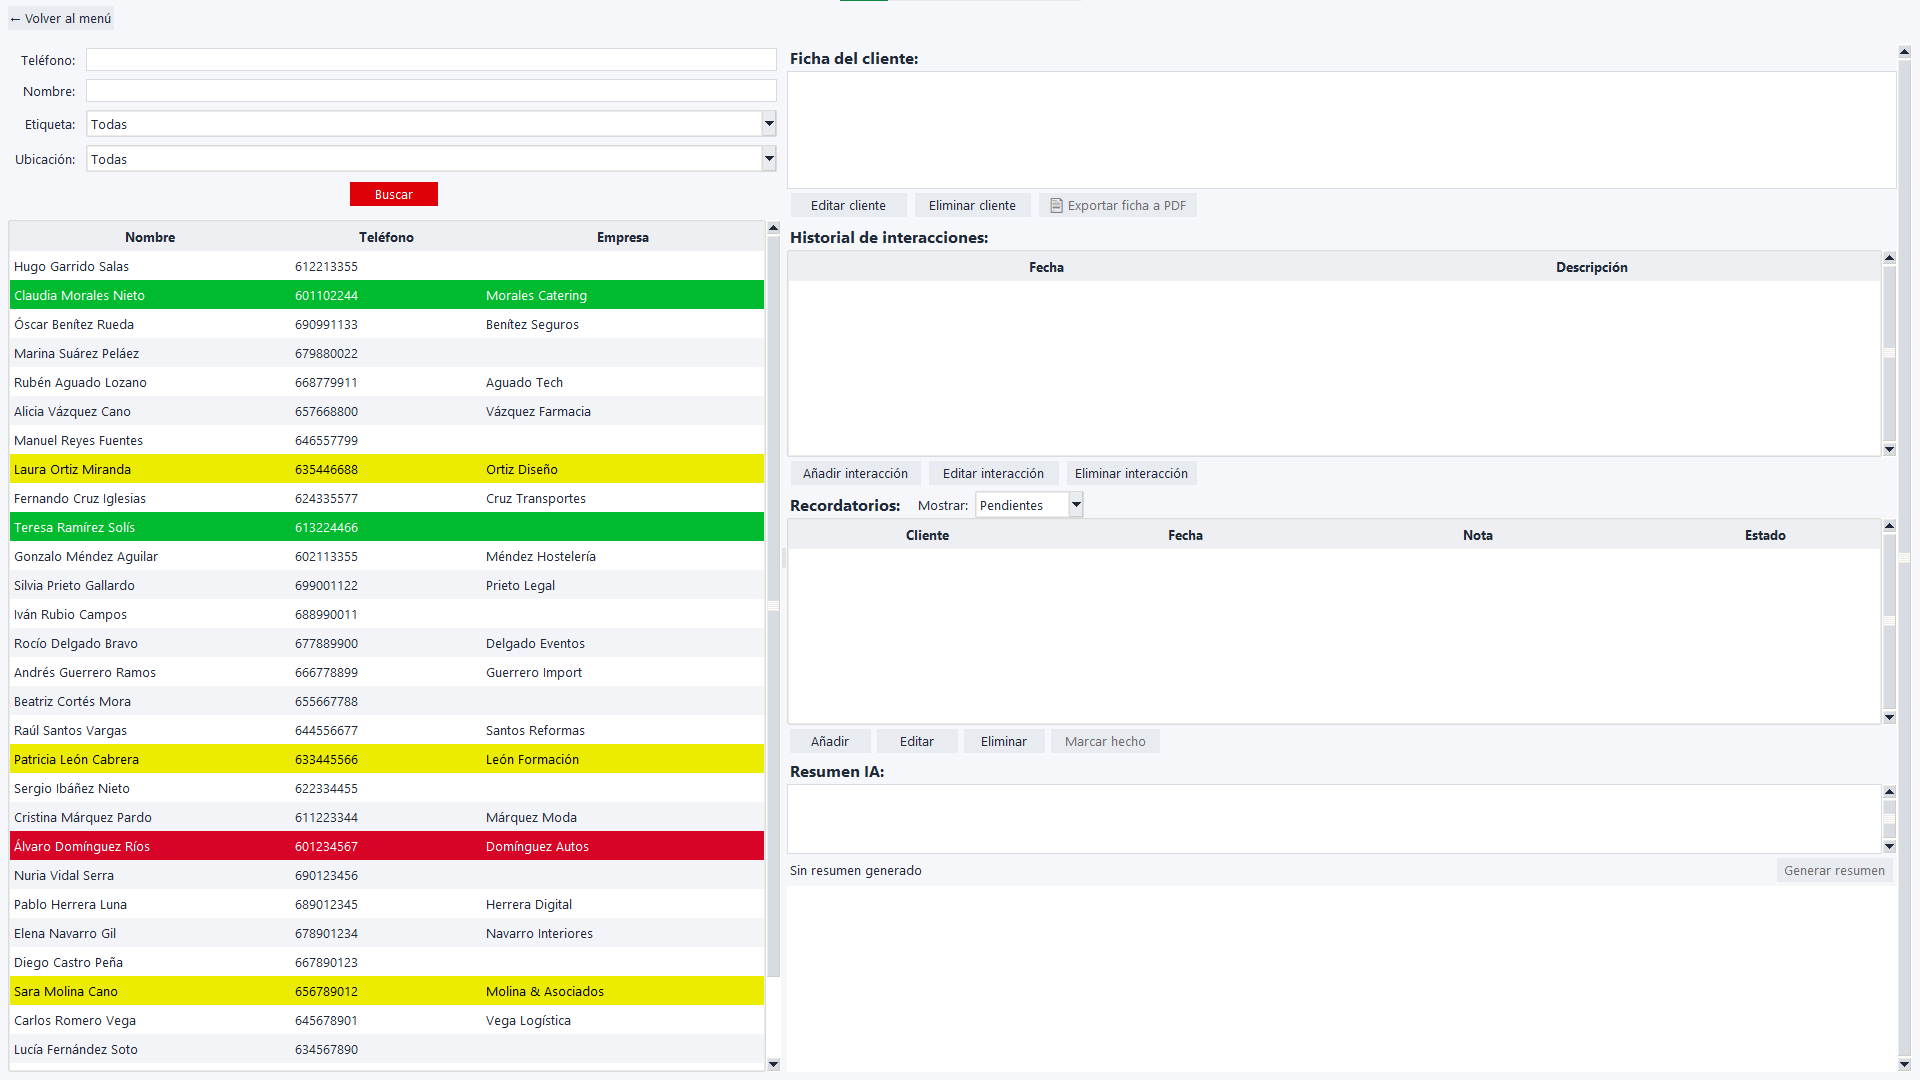Select client Carlos Romero Vega
The height and width of the screenshot is (1080, 1920).
pos(387,1020)
